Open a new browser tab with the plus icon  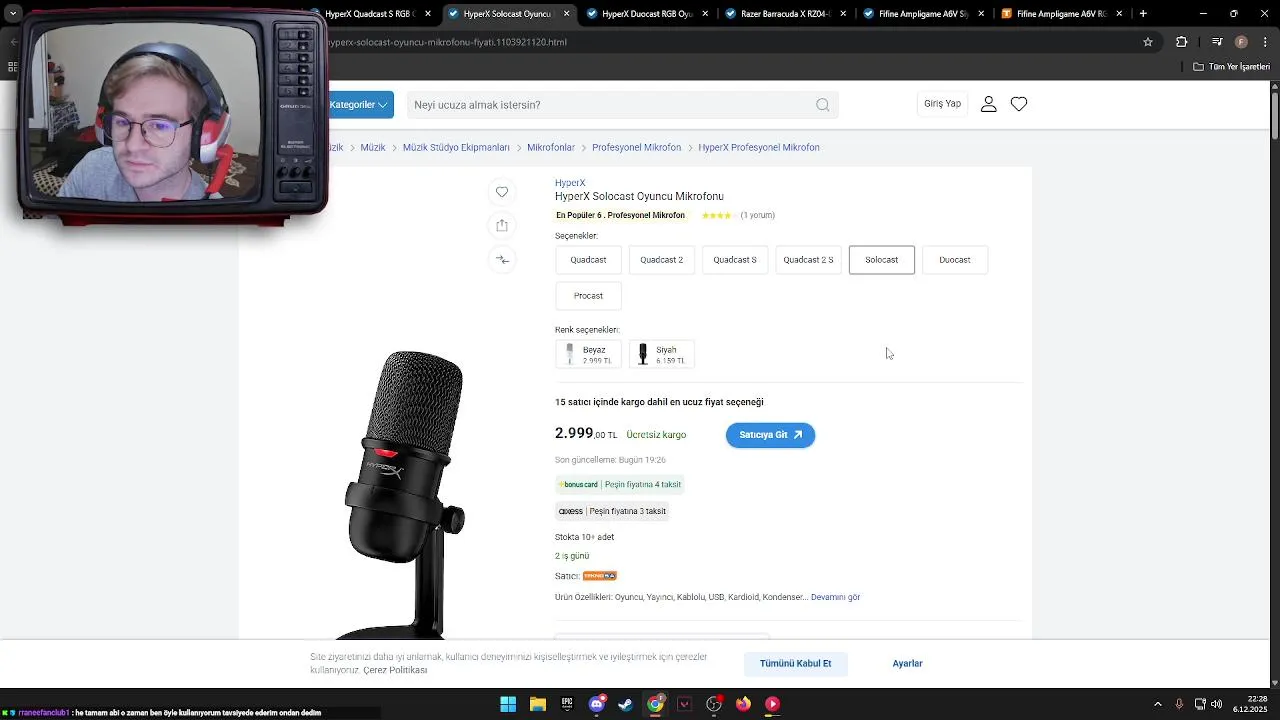[x=1143, y=14]
